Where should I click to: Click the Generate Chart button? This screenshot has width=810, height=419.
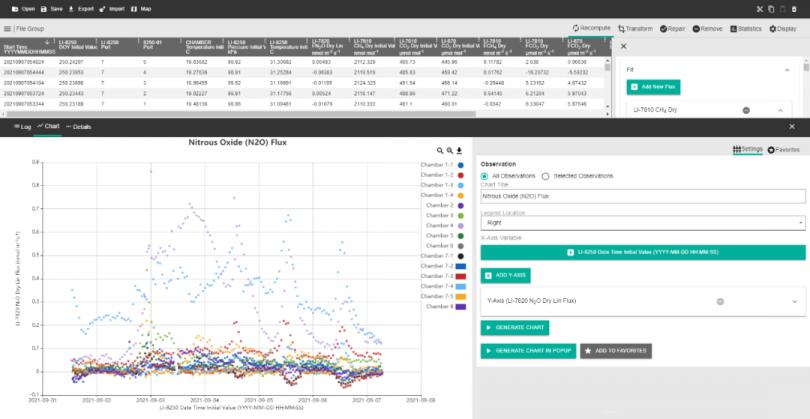coord(514,327)
